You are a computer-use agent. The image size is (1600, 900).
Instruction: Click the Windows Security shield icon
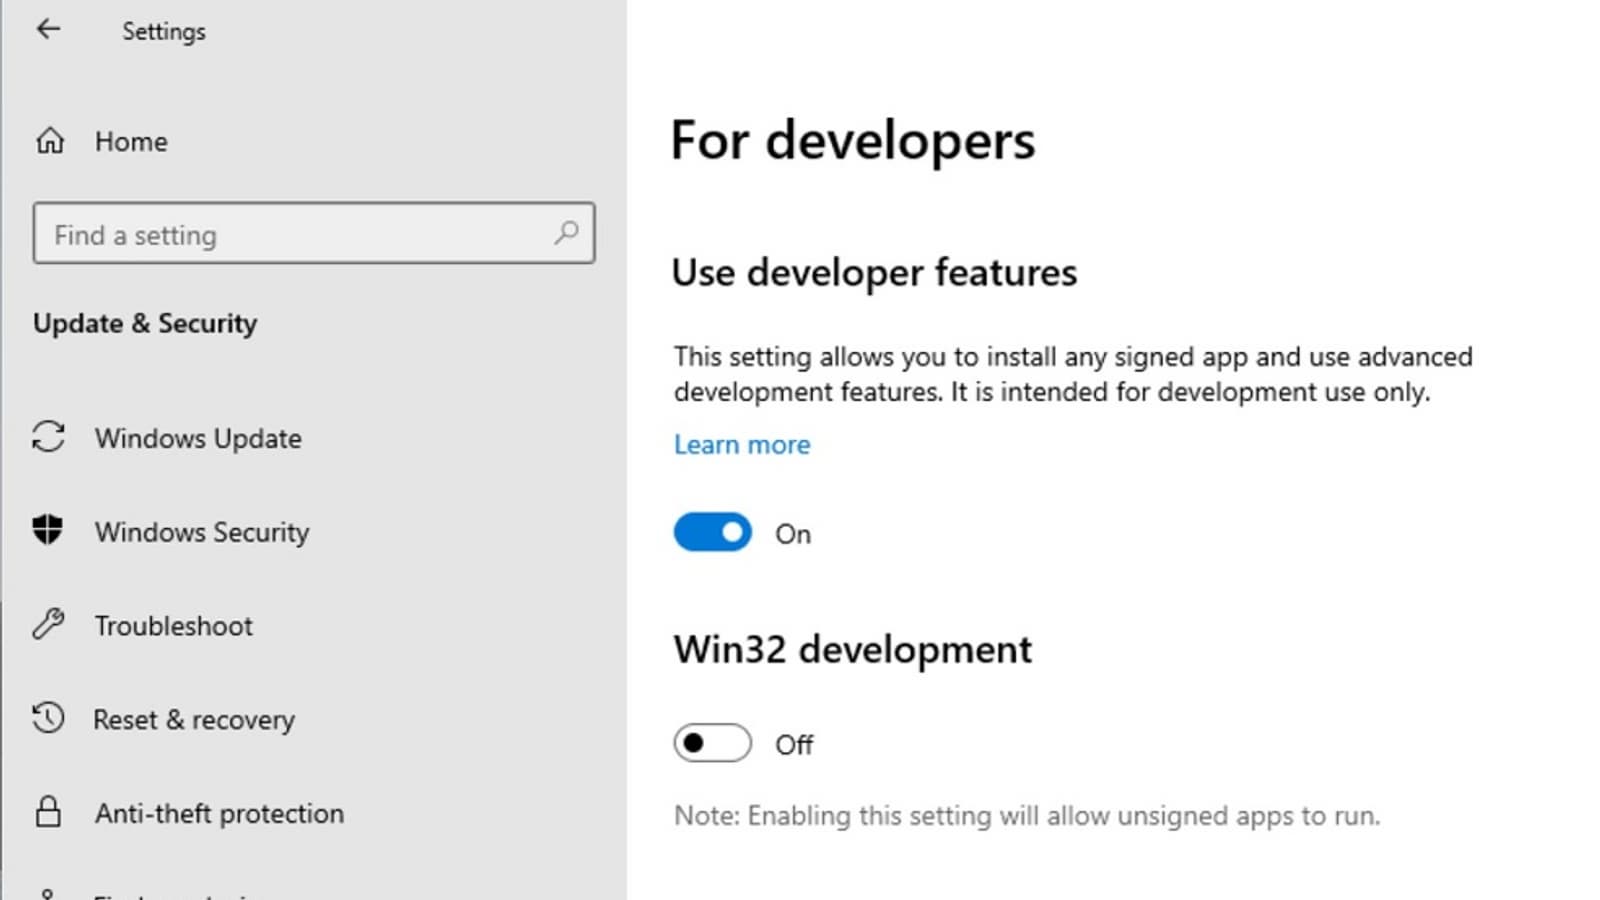[48, 530]
